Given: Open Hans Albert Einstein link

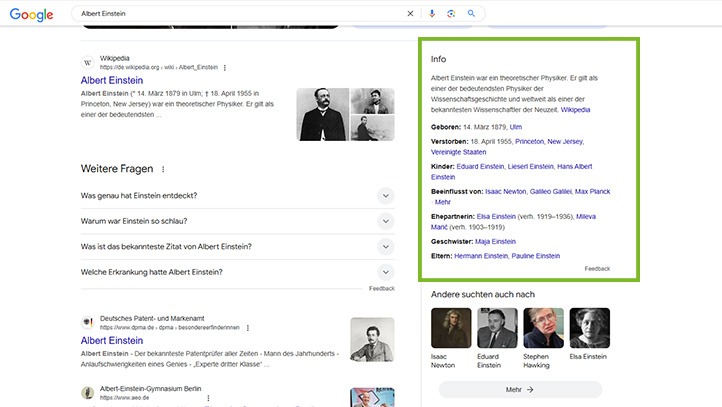Looking at the screenshot, I should (575, 166).
